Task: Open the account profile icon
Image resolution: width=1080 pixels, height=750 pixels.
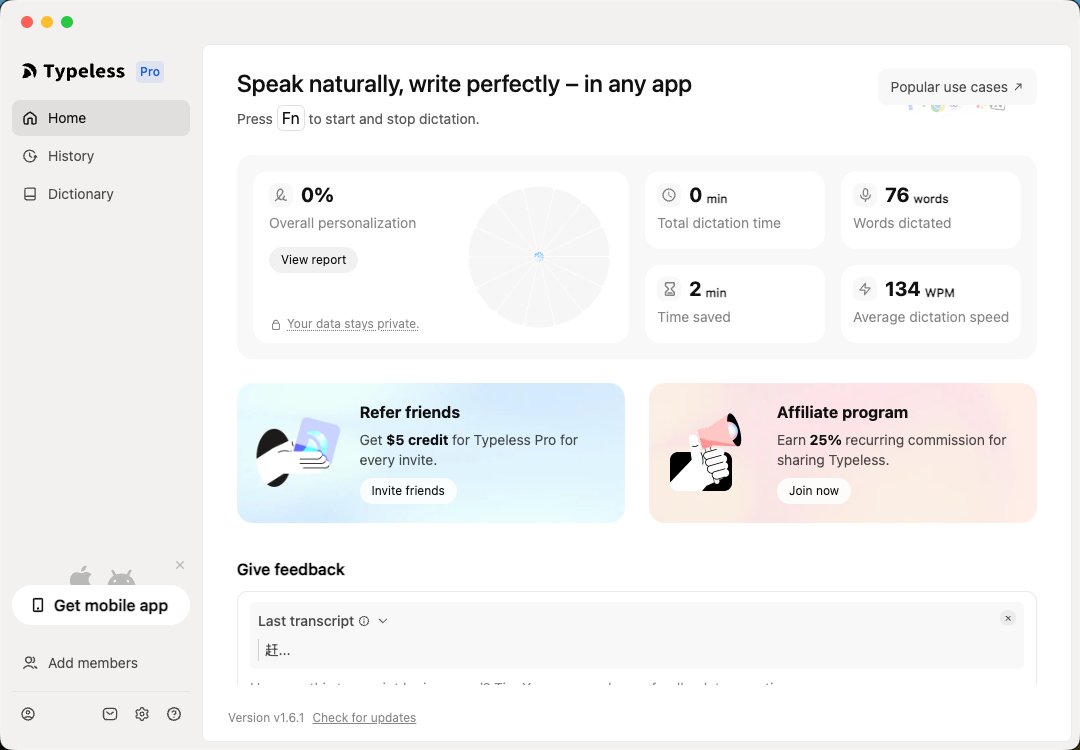Action: (28, 714)
